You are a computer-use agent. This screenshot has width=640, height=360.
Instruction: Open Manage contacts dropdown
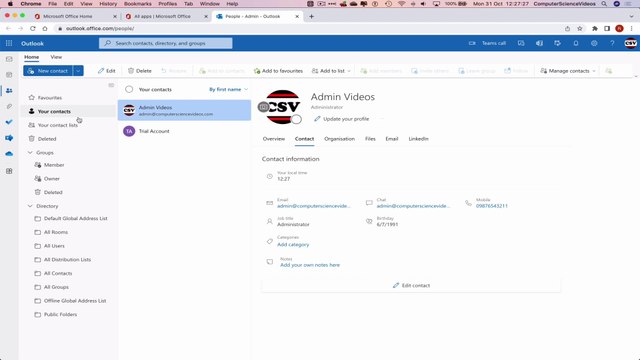coord(568,71)
